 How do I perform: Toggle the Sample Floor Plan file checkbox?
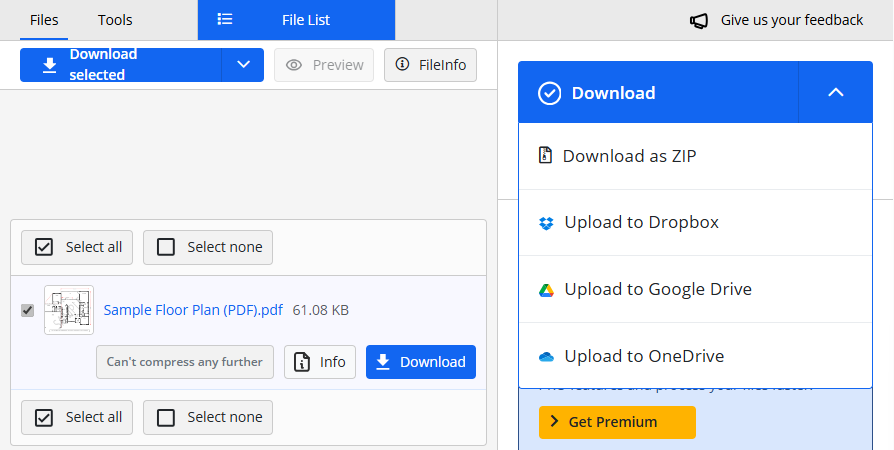27,310
